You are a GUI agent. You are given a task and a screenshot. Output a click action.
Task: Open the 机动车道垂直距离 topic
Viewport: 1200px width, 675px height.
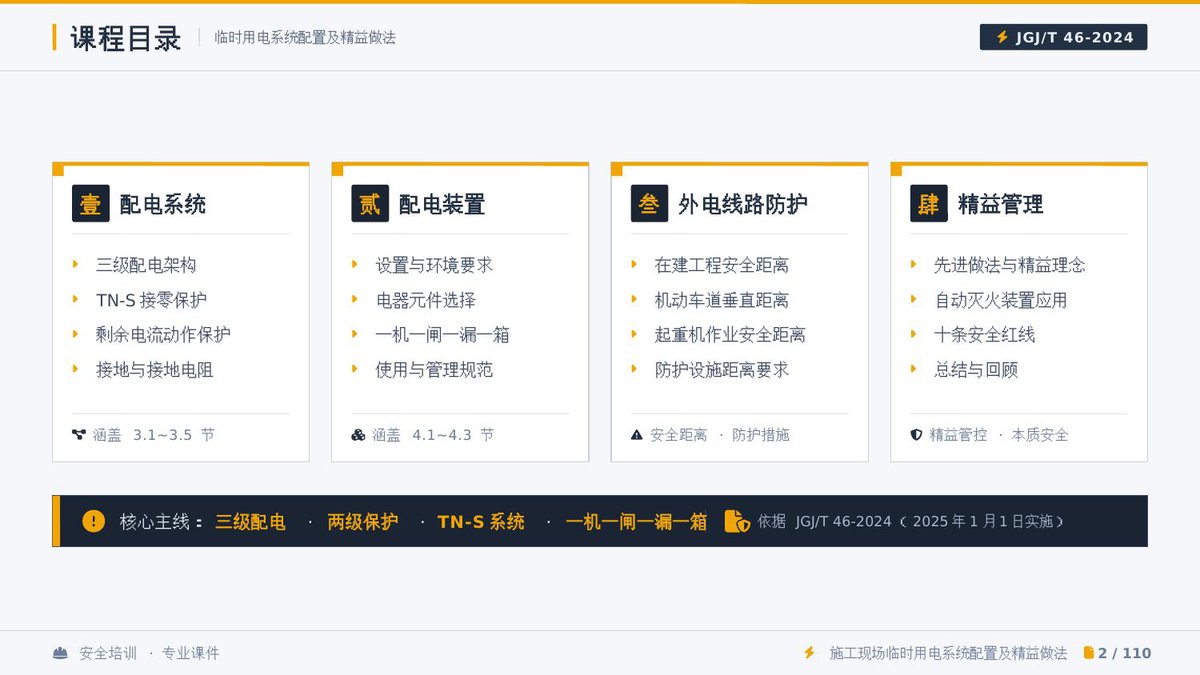tap(722, 300)
